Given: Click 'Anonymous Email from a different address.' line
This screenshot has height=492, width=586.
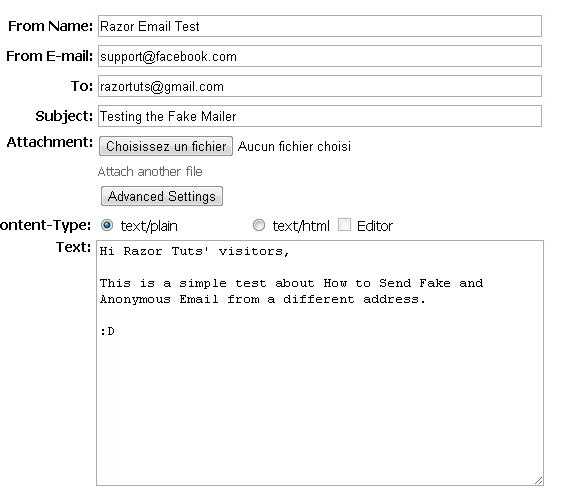Looking at the screenshot, I should [263, 299].
